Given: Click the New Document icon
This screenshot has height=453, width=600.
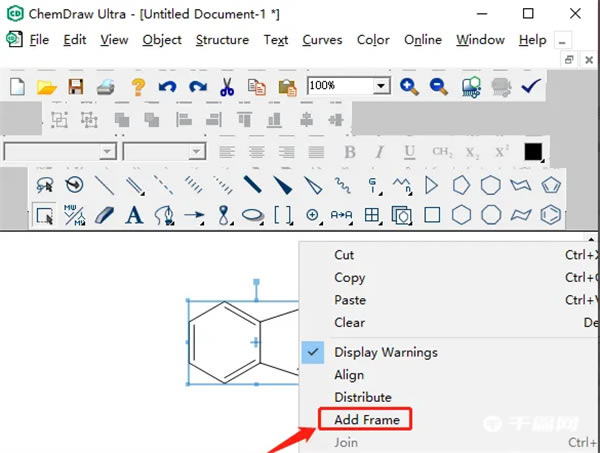Looking at the screenshot, I should point(17,86).
